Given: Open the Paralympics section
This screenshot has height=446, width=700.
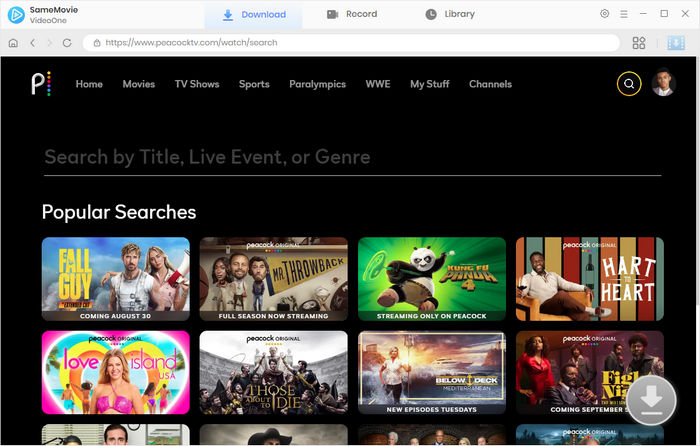Looking at the screenshot, I should pos(317,84).
